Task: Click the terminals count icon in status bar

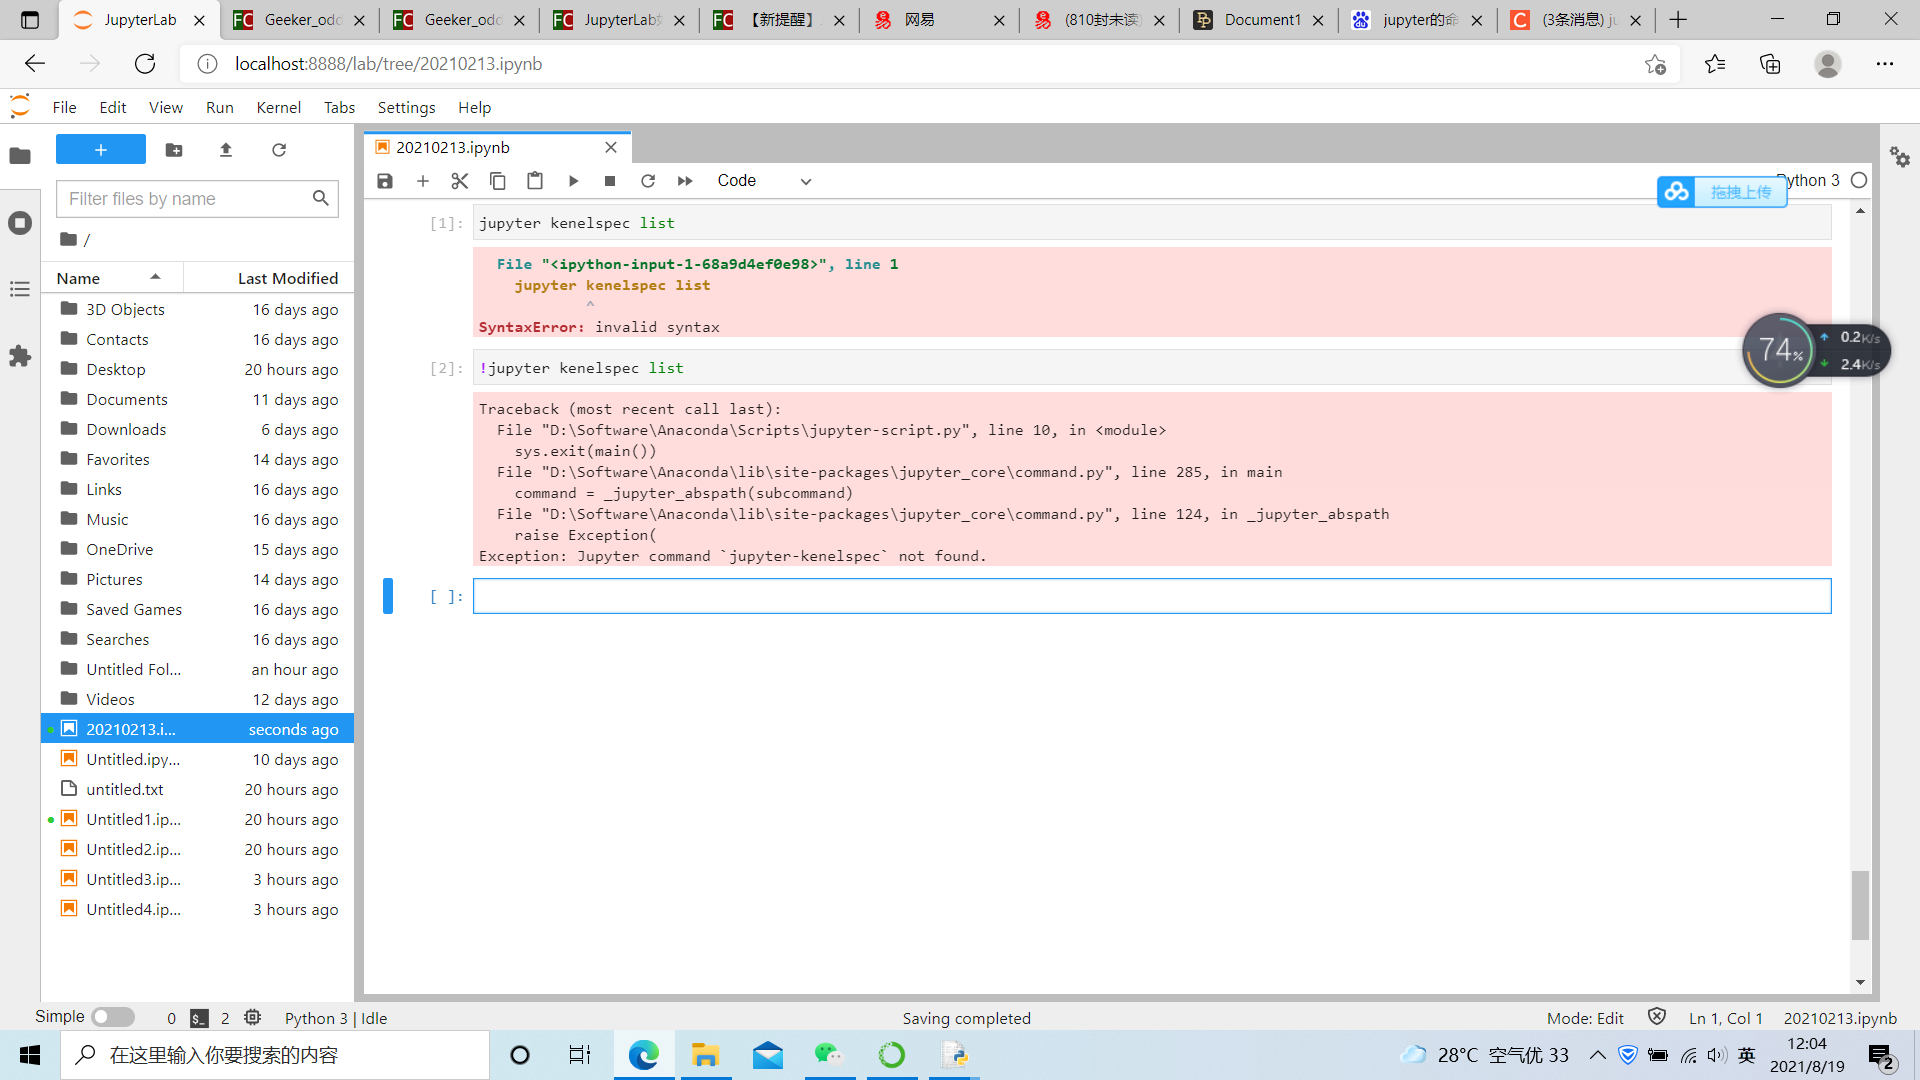Action: tap(199, 1018)
